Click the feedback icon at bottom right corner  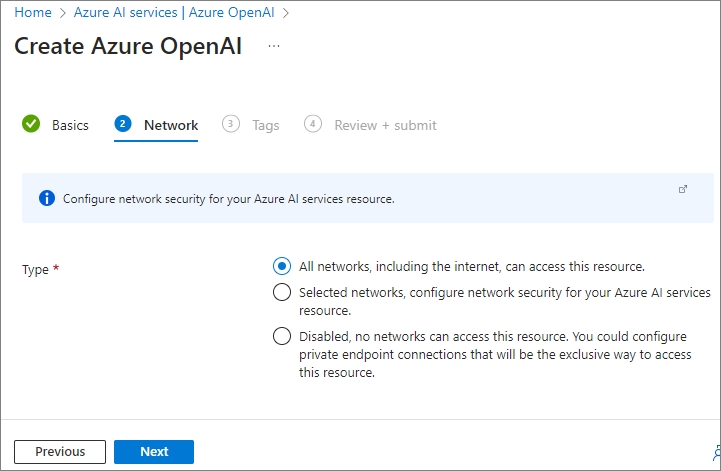716,453
